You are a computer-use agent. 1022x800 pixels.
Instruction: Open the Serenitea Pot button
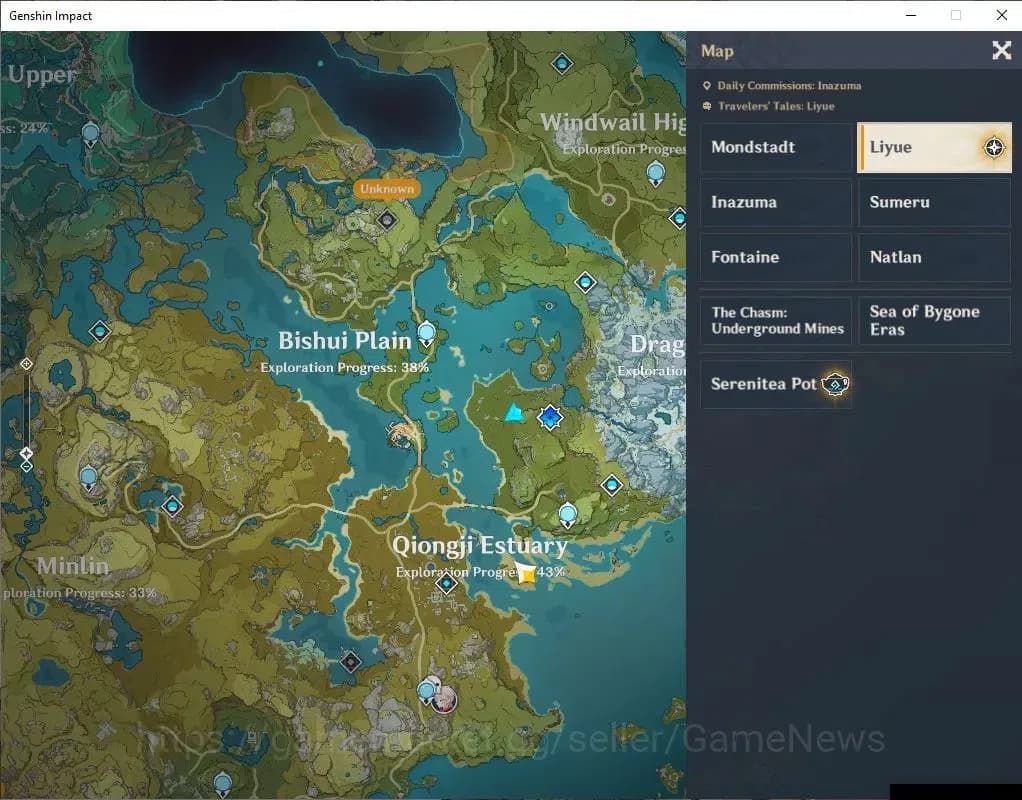coord(776,384)
